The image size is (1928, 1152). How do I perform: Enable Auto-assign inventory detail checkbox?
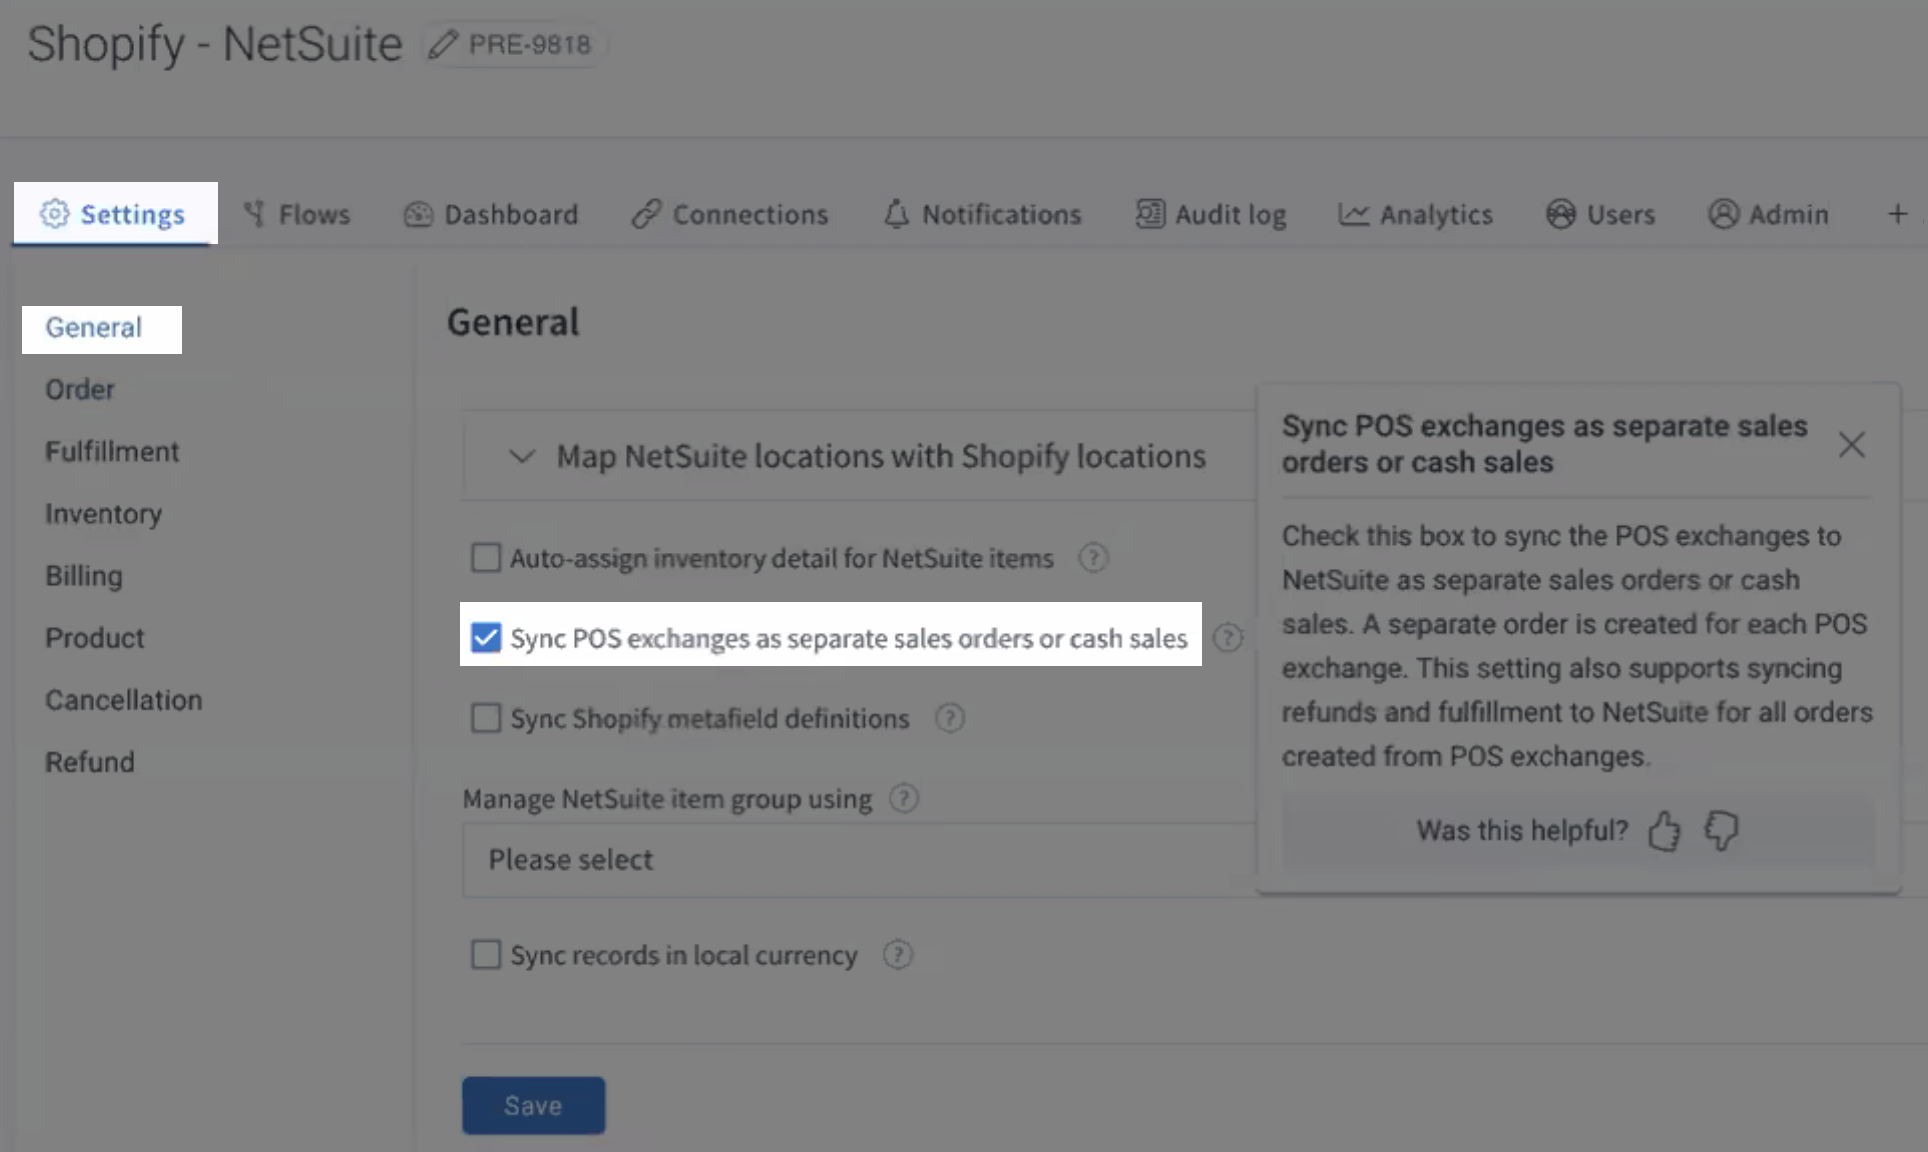pyautogui.click(x=486, y=557)
